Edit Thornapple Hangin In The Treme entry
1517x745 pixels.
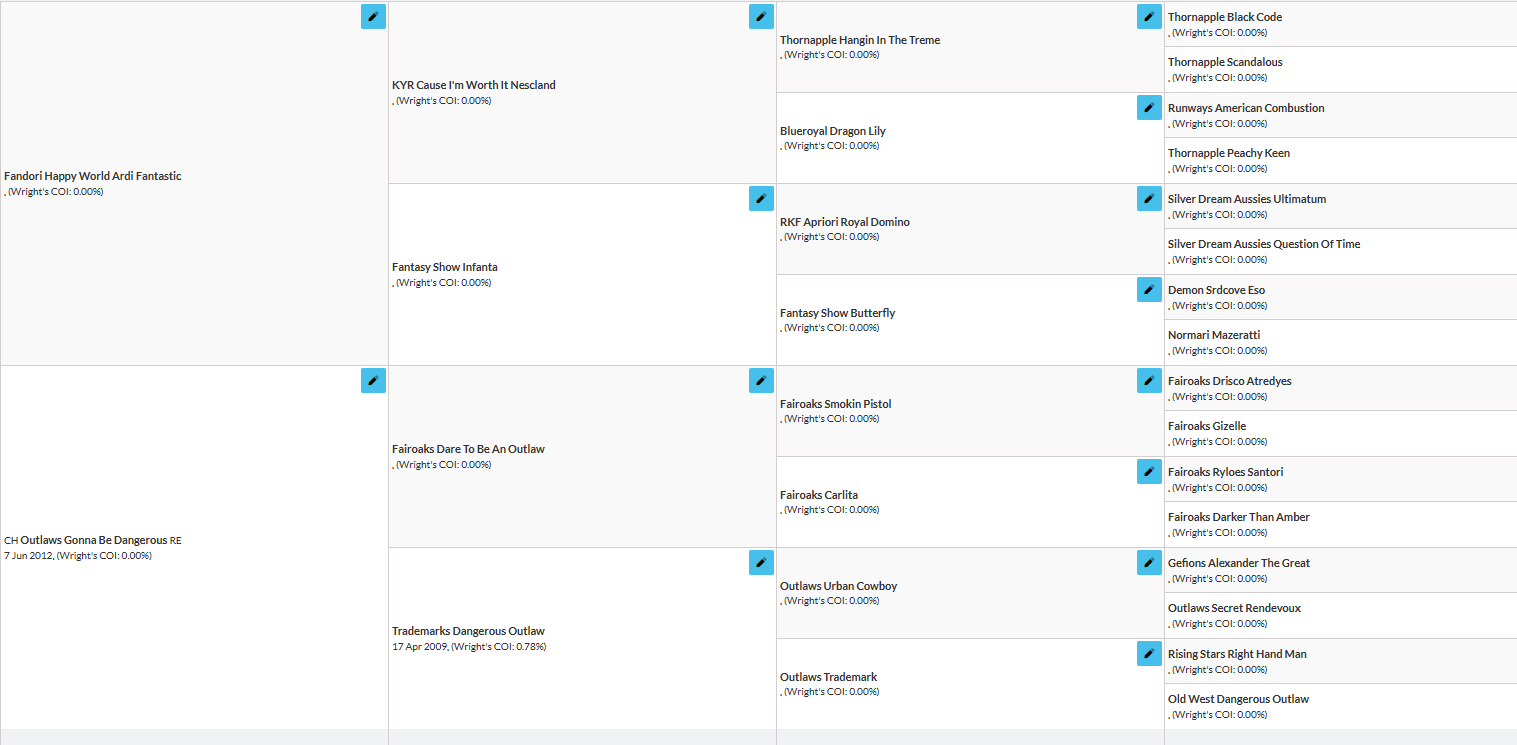(1149, 16)
